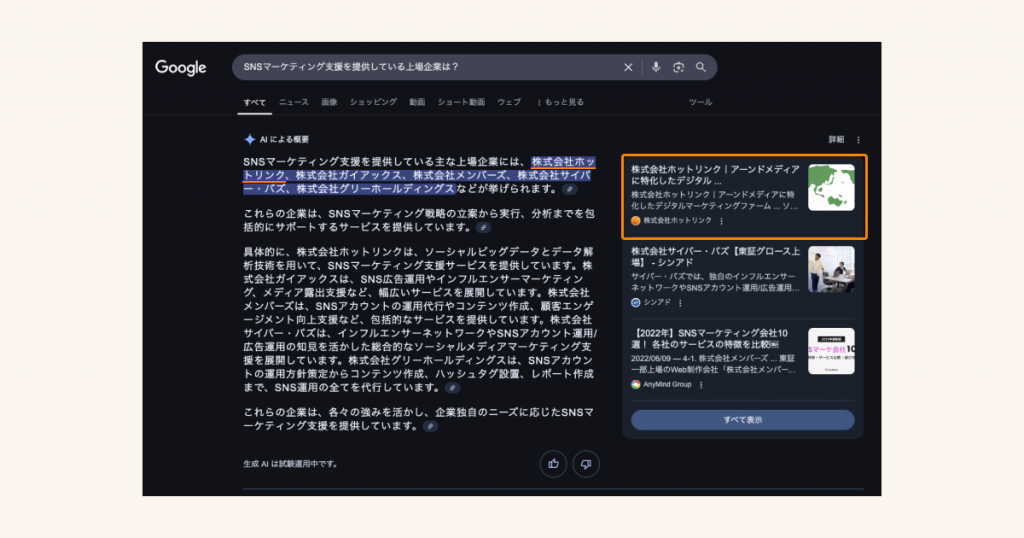
Task: Open options menu beside 株式会社ホットリンク source
Action: click(722, 221)
